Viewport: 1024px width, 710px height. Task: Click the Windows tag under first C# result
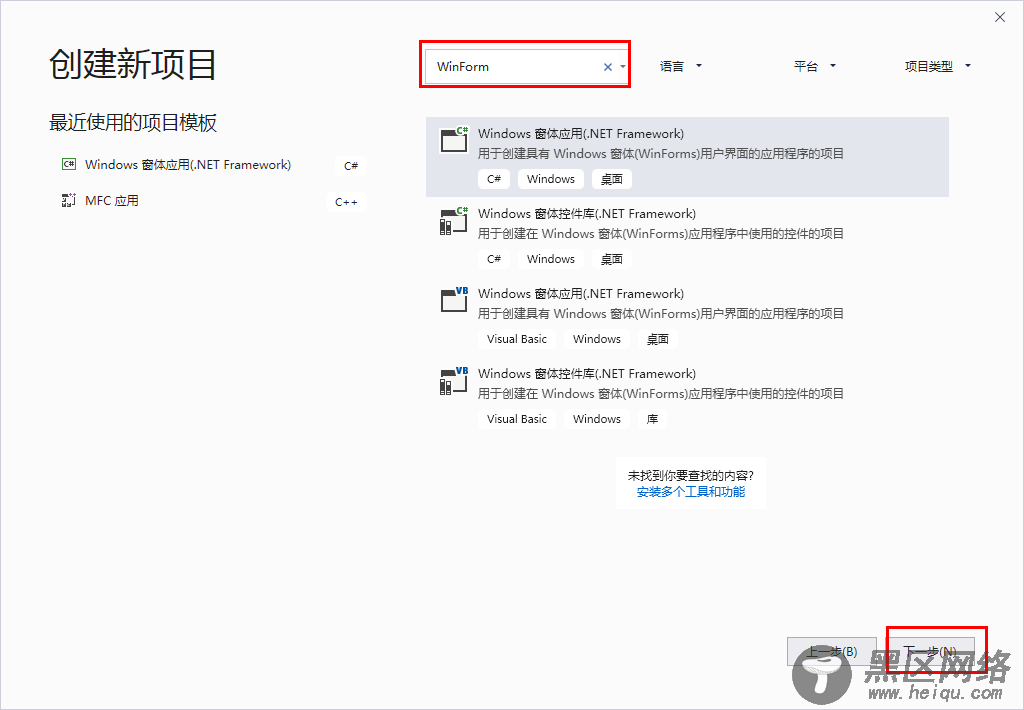pos(551,179)
